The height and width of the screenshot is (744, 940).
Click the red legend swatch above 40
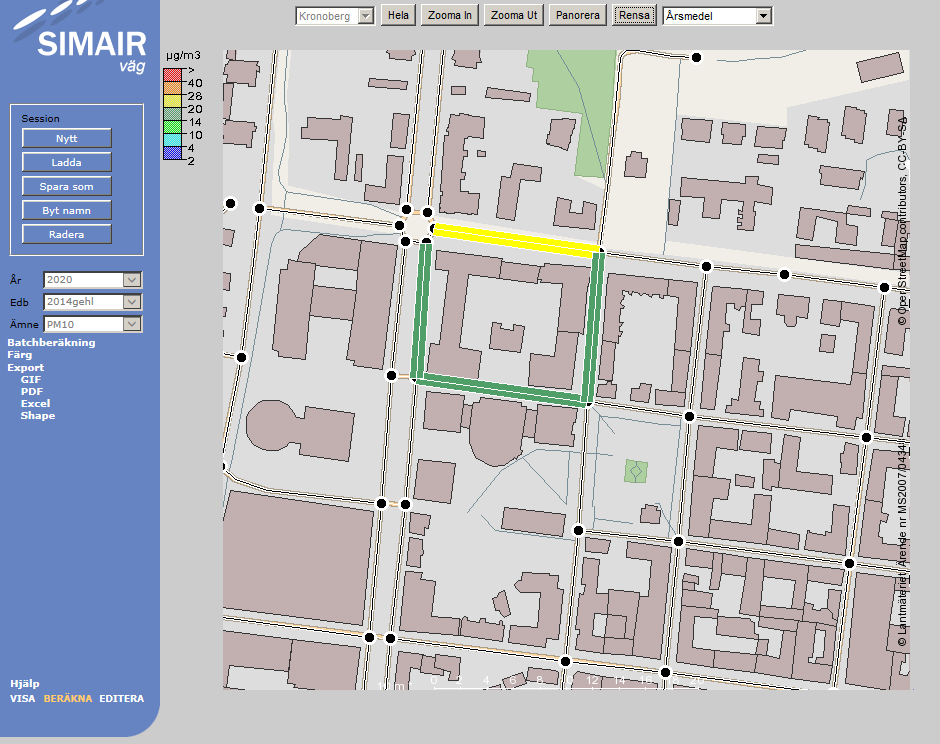[x=173, y=75]
